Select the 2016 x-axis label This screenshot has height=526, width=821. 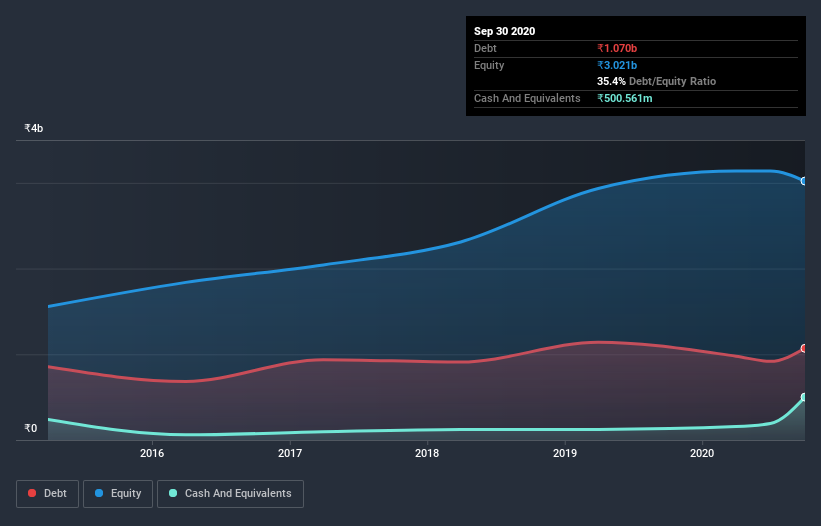(x=152, y=453)
